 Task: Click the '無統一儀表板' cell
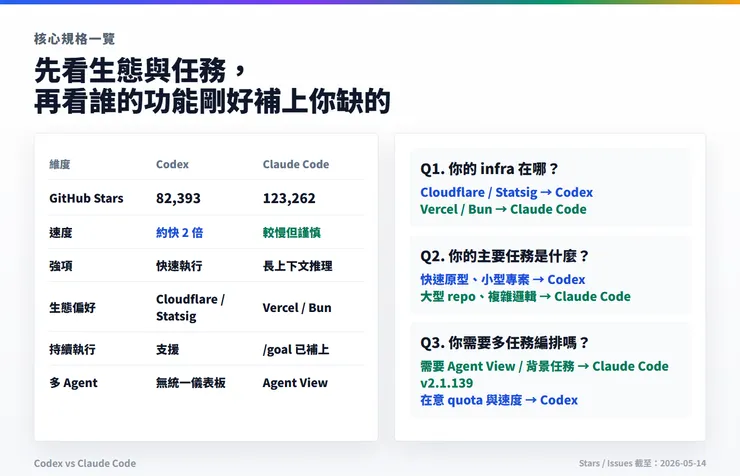click(191, 383)
